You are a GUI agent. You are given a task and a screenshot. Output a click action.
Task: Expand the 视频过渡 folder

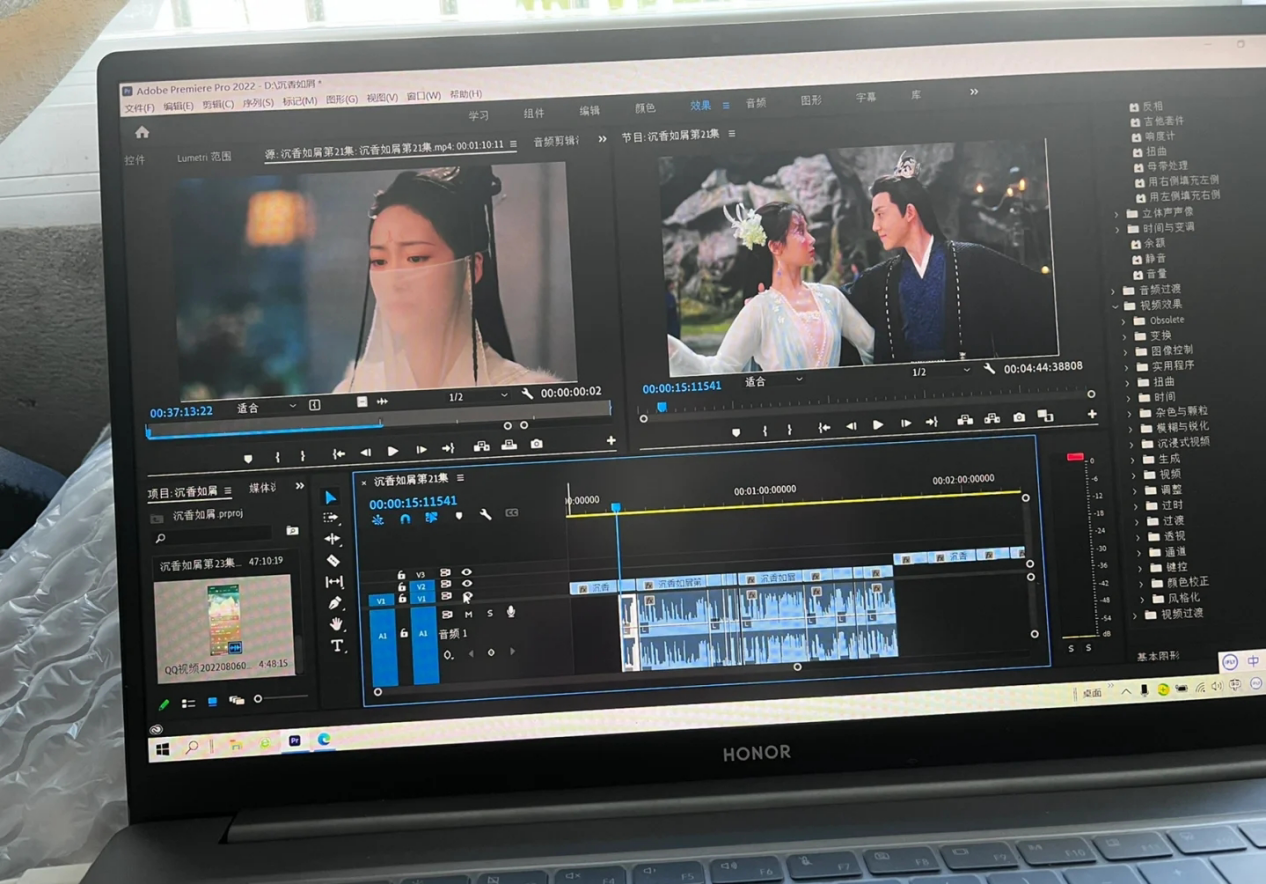click(x=1136, y=615)
